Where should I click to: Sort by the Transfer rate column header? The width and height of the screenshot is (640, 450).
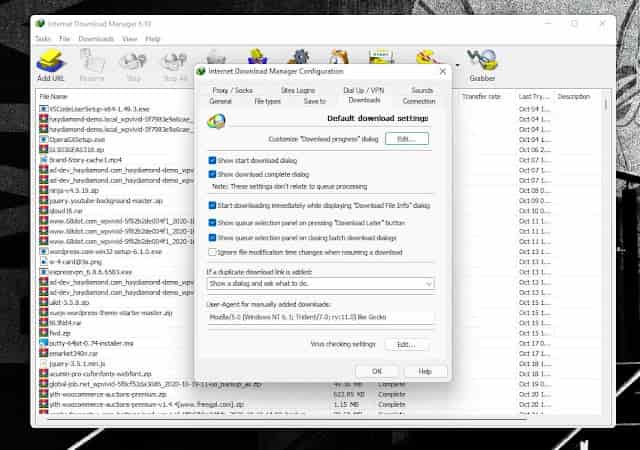tap(481, 97)
